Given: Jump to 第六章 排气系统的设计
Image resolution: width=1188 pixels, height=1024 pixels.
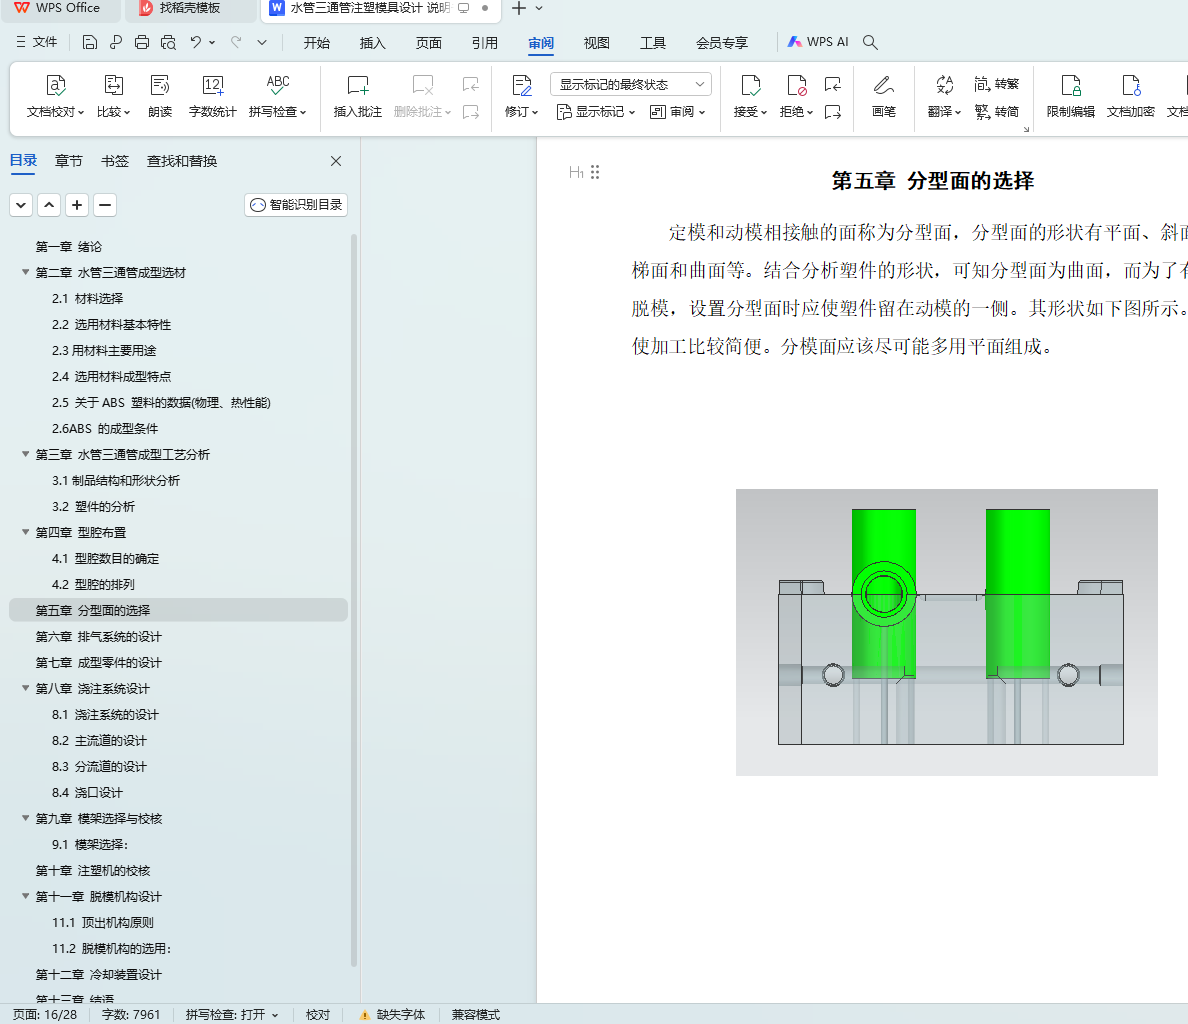Looking at the screenshot, I should click(98, 636).
